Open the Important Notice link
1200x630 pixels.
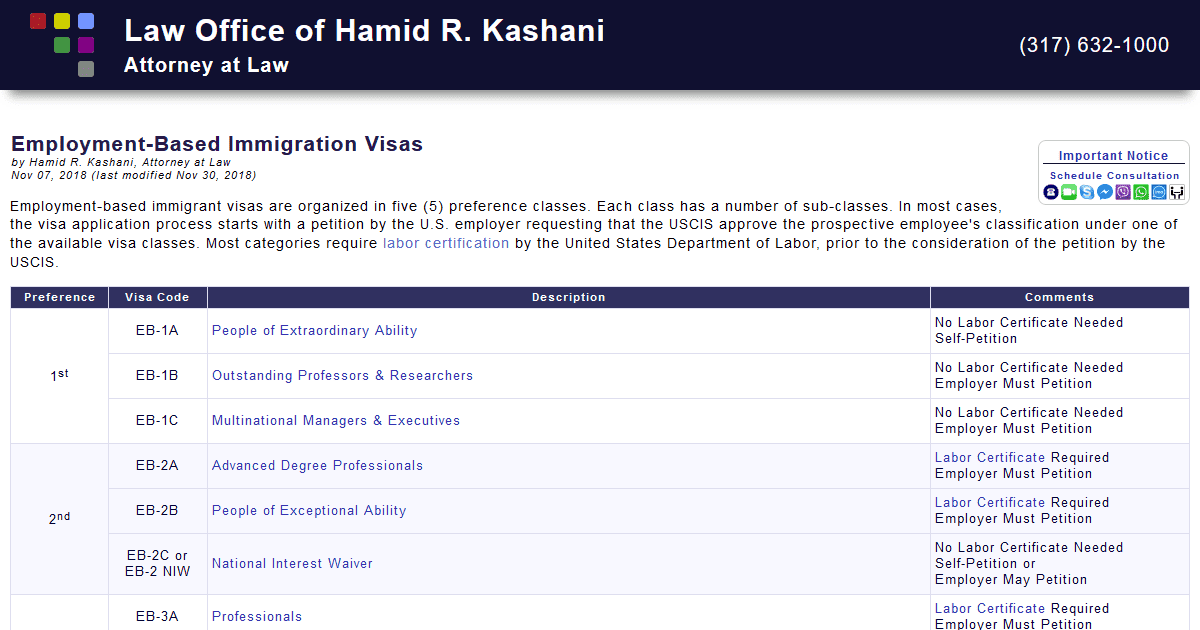[1113, 155]
